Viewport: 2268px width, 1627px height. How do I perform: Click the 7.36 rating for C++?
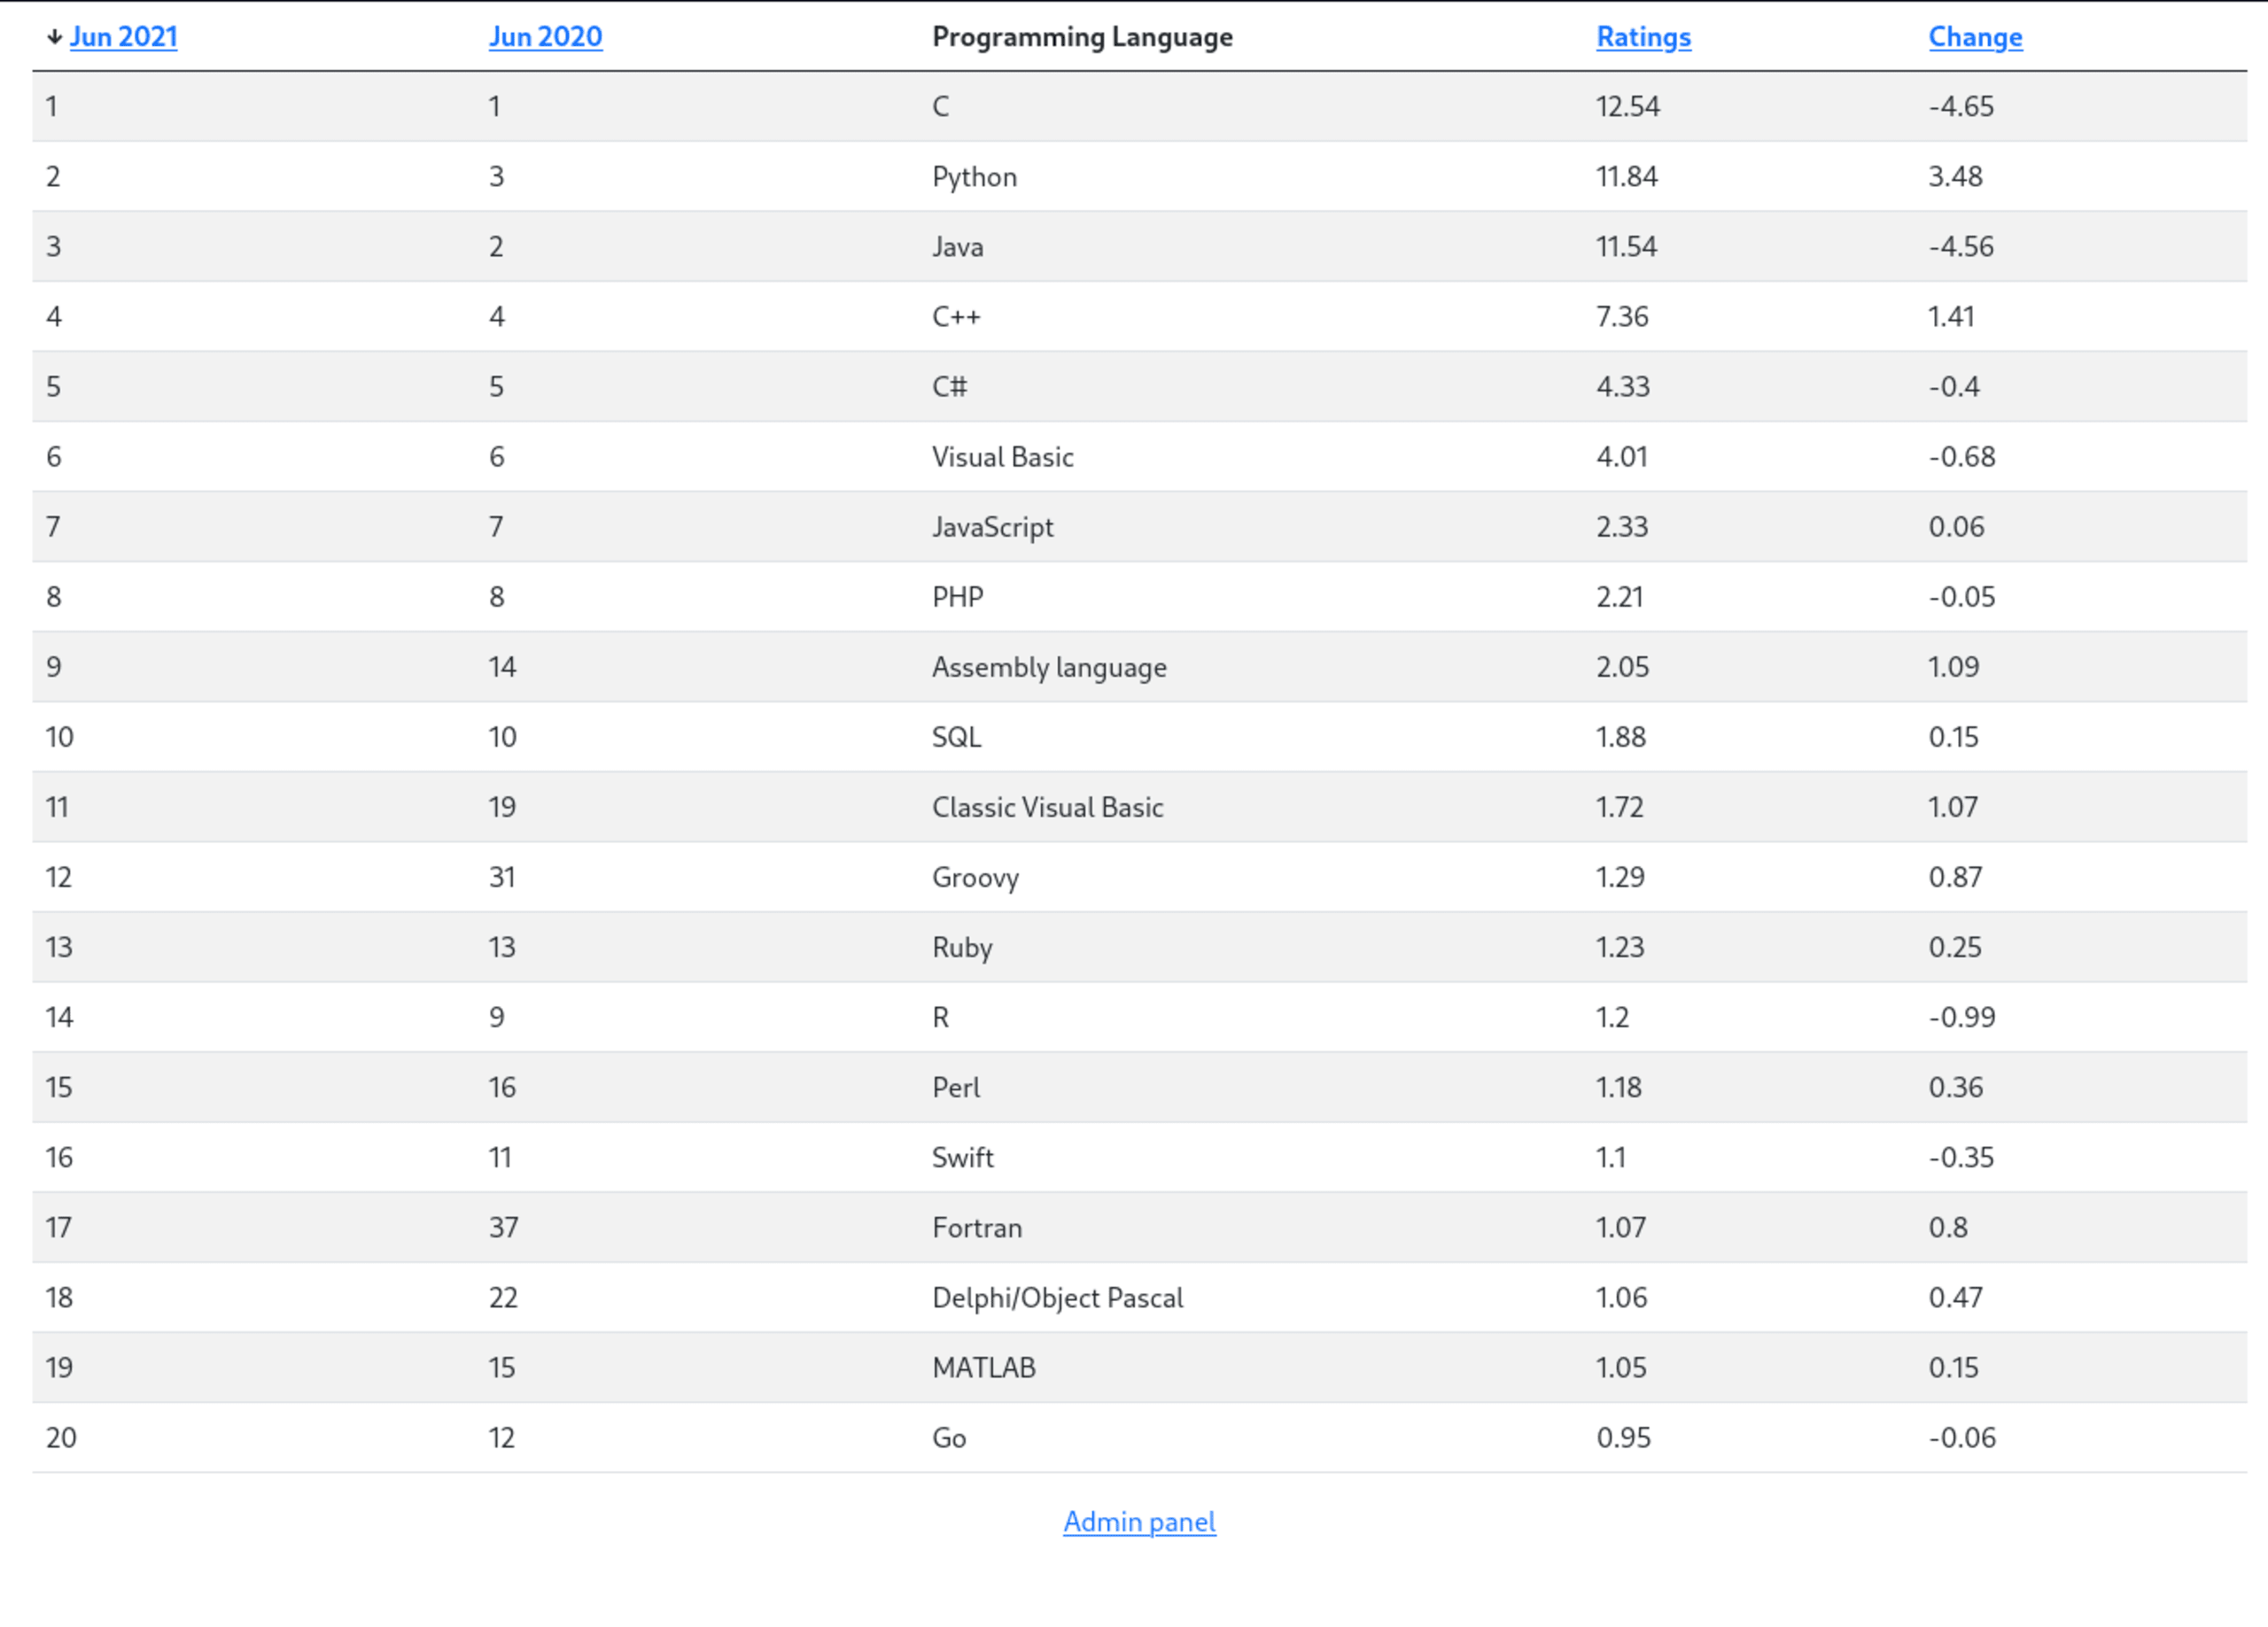point(1621,317)
